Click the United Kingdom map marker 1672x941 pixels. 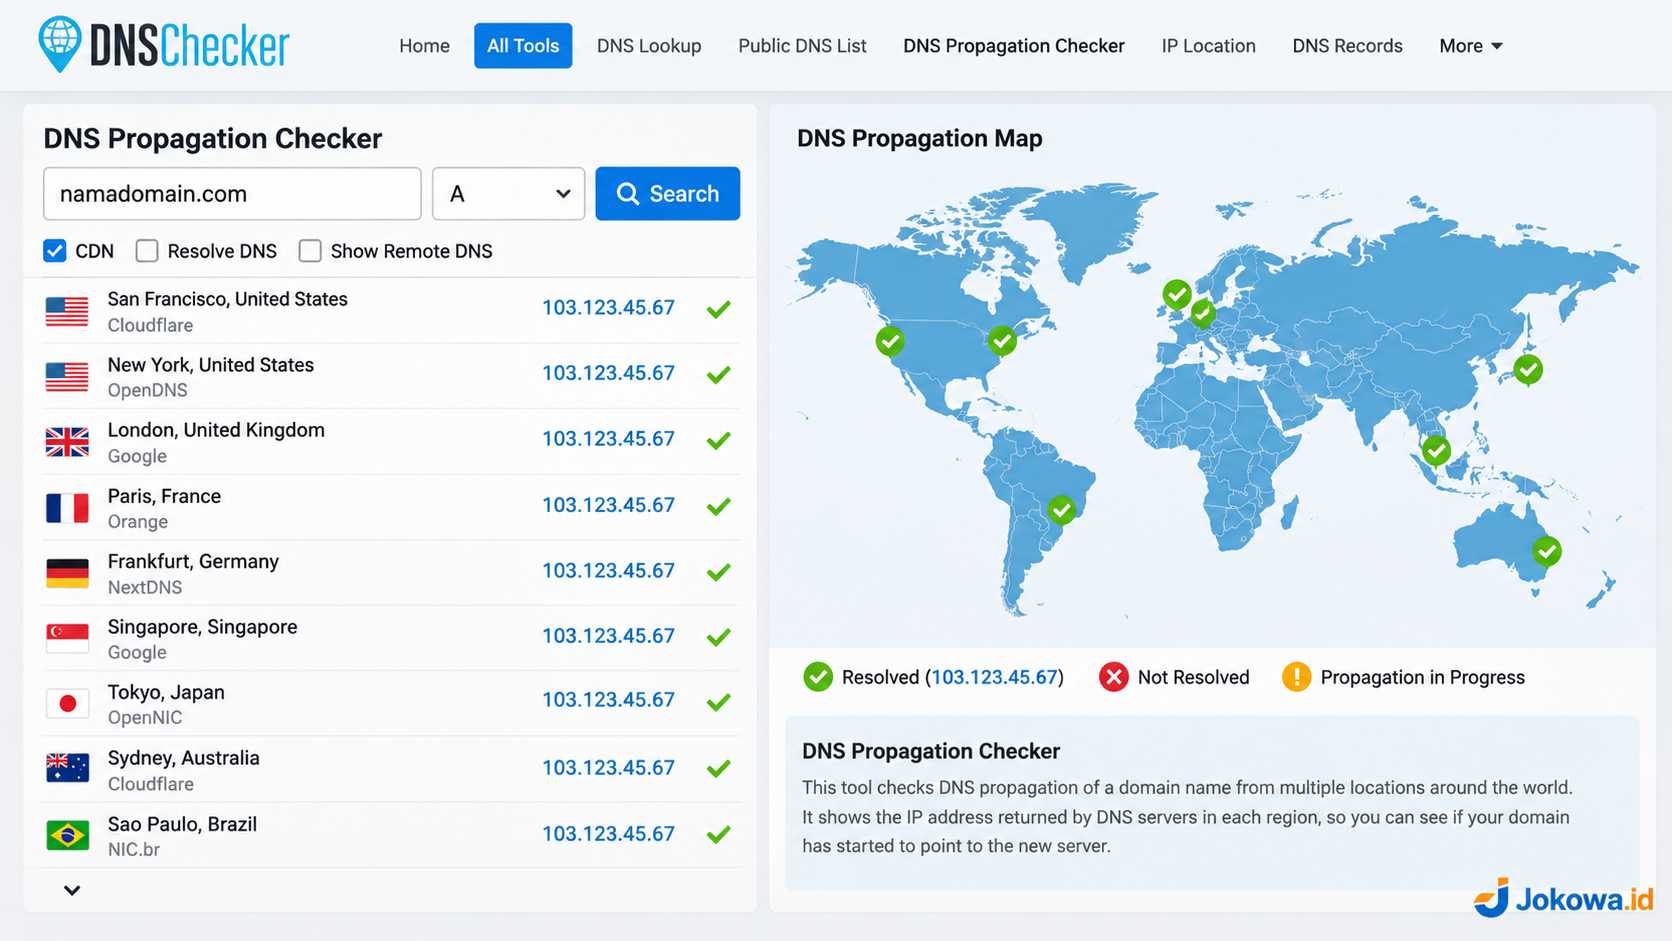pyautogui.click(x=1177, y=294)
